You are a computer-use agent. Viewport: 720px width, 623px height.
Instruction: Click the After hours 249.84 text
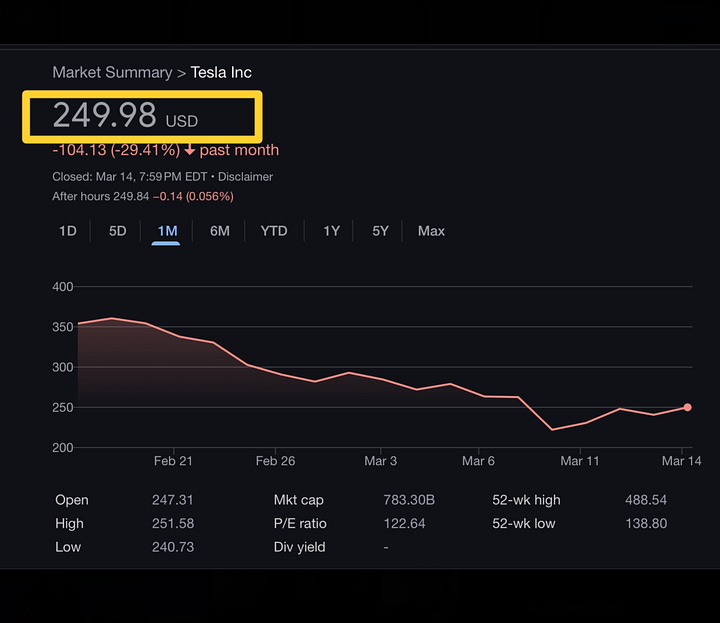tap(101, 196)
